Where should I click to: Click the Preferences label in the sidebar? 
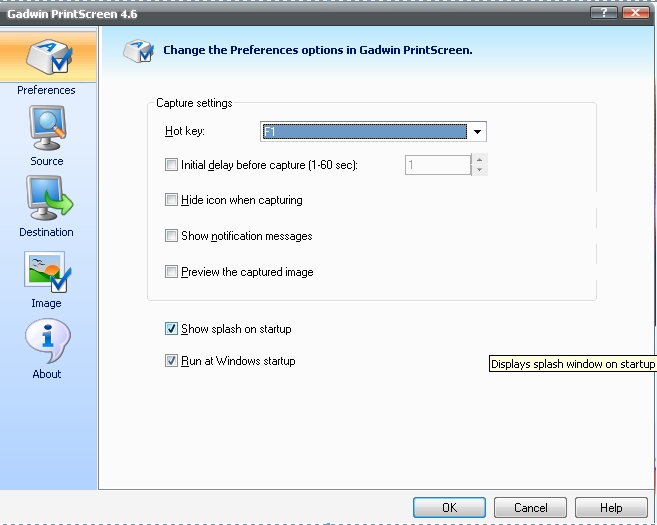pyautogui.click(x=46, y=90)
